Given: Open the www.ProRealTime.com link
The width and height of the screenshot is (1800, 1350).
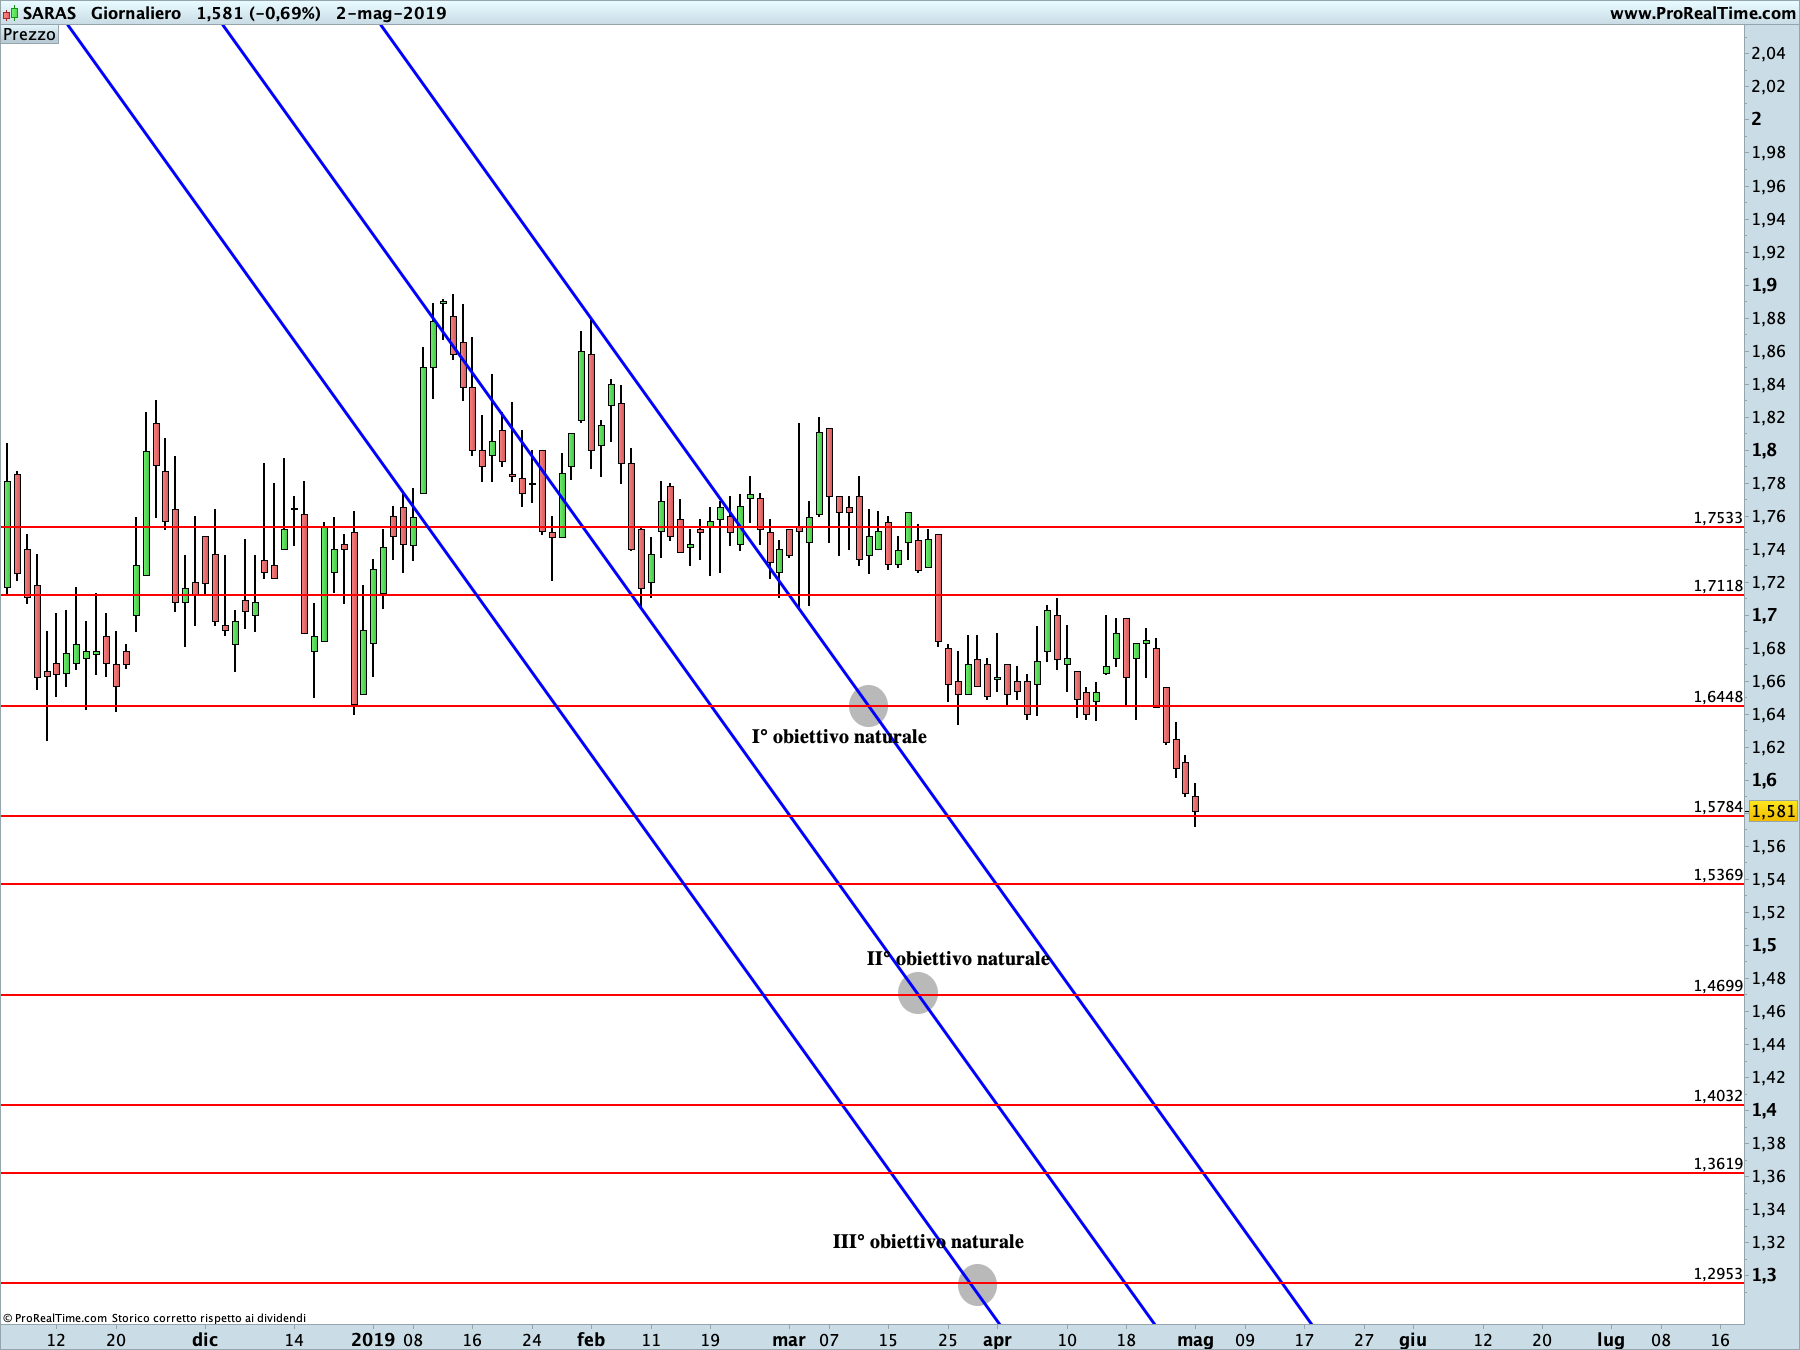Looking at the screenshot, I should click(1702, 13).
